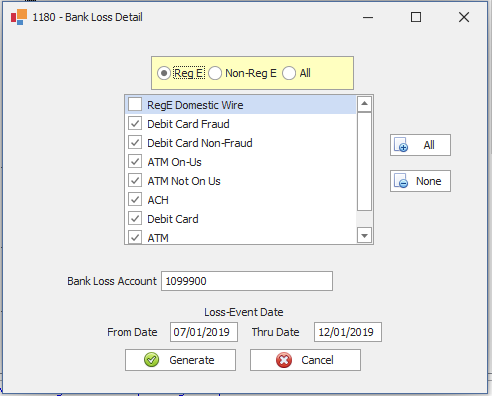Image resolution: width=492 pixels, height=396 pixels.
Task: Uncheck Debit Card Fraud checkbox
Action: click(135, 124)
